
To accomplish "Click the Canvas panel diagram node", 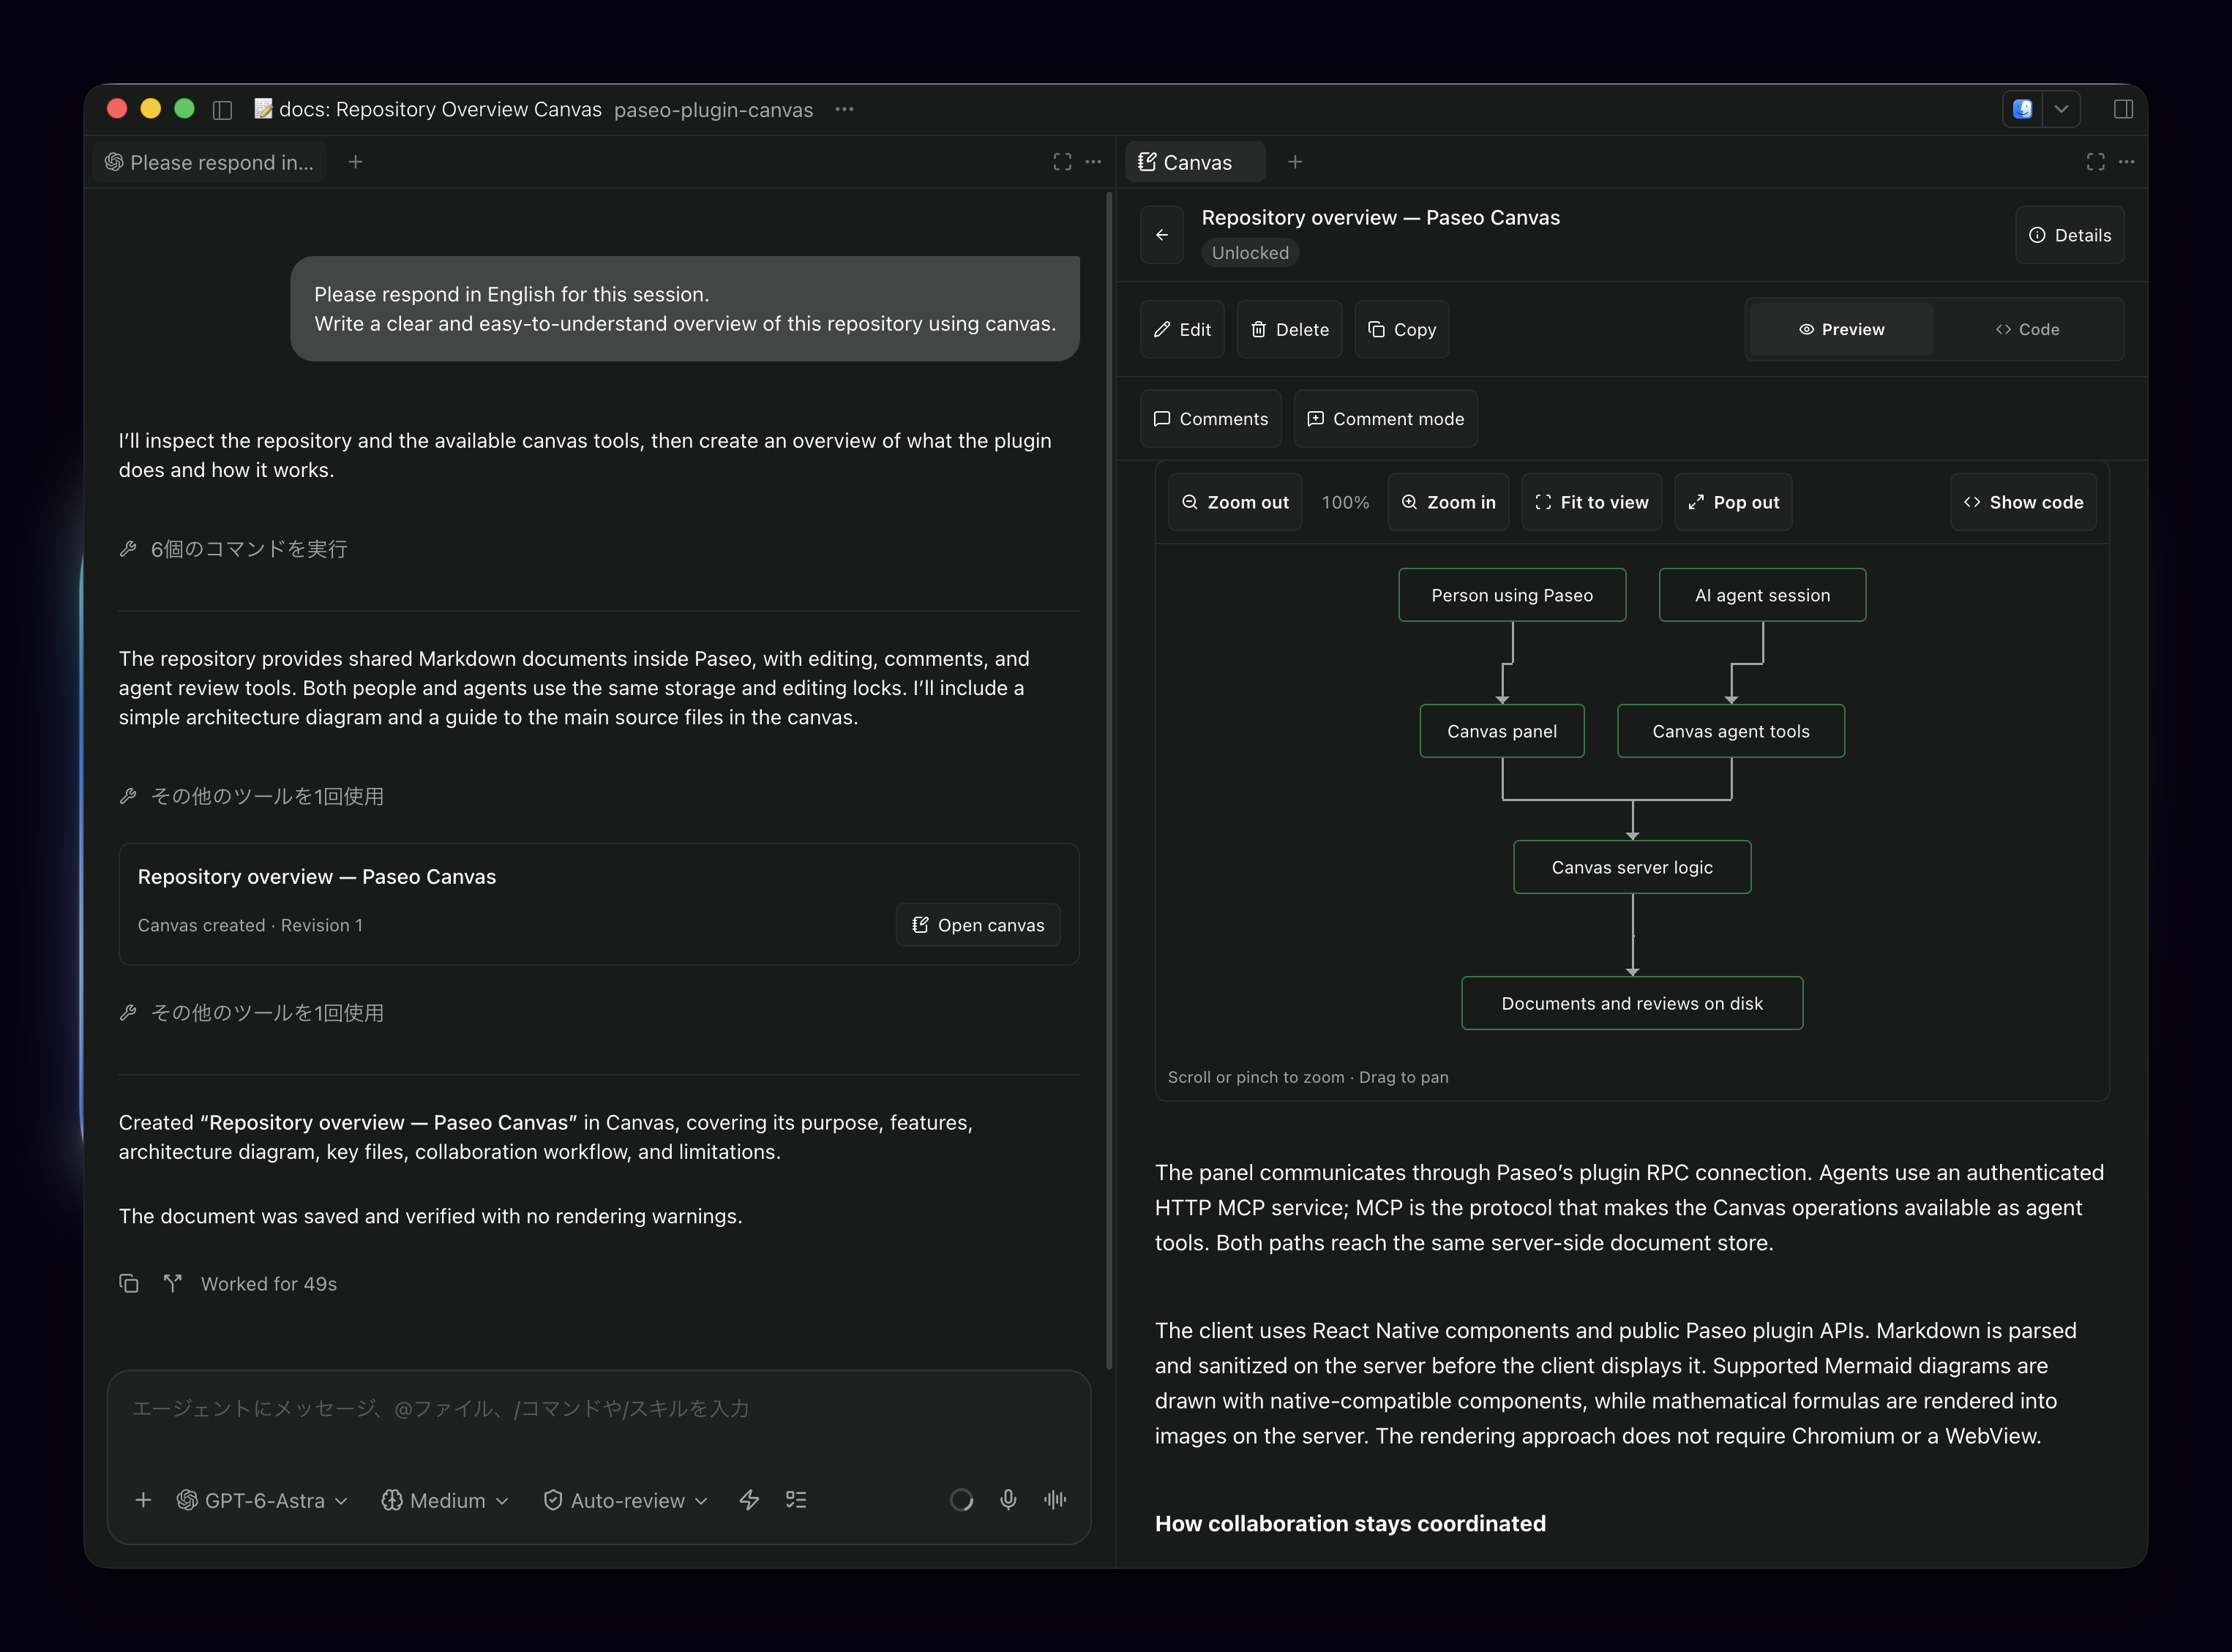I will [x=1502, y=731].
